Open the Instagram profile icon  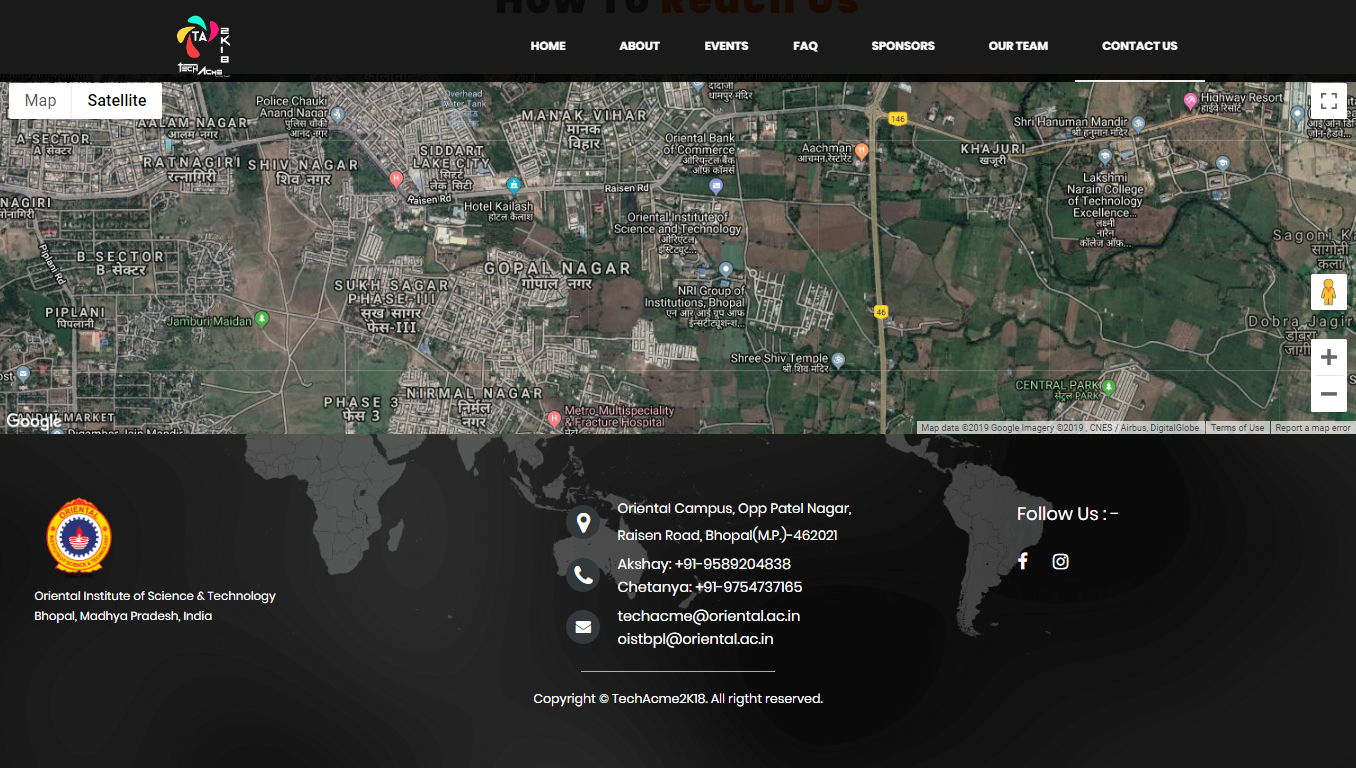tap(1060, 562)
